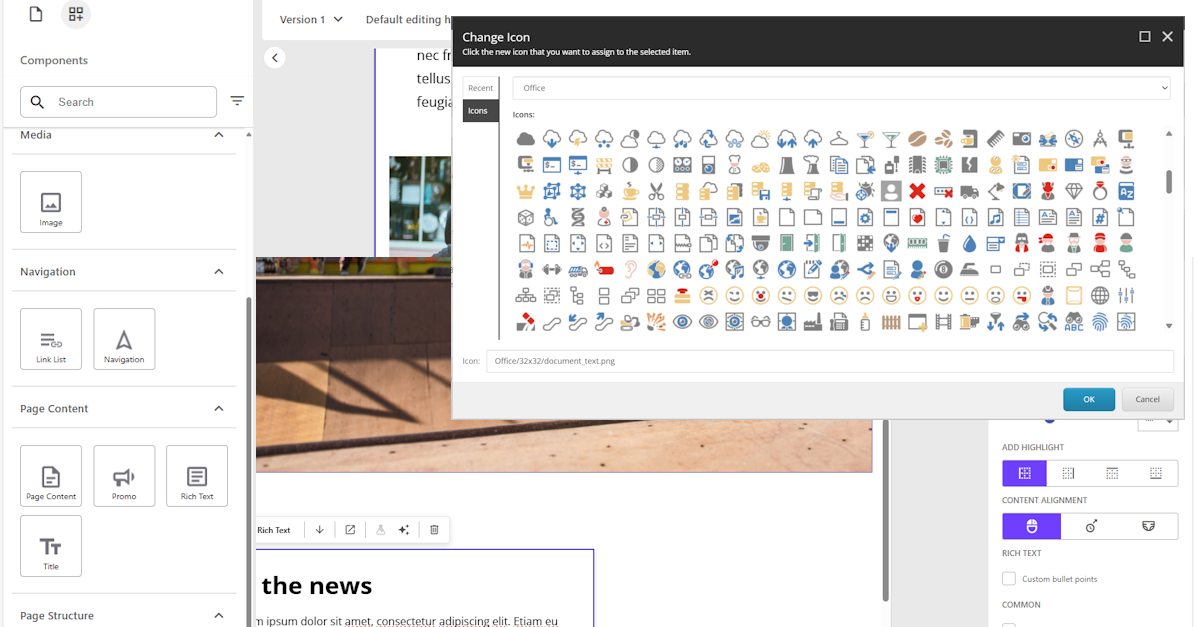The height and width of the screenshot is (627, 1200).
Task: Enable Custom bullet points checkbox
Action: (x=1009, y=579)
